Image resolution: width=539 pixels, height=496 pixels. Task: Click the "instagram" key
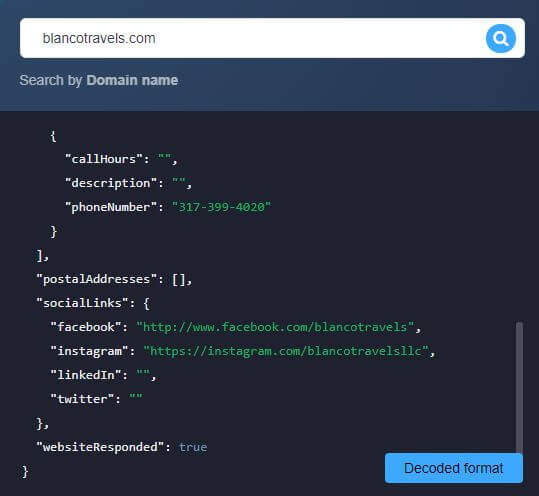tap(89, 351)
